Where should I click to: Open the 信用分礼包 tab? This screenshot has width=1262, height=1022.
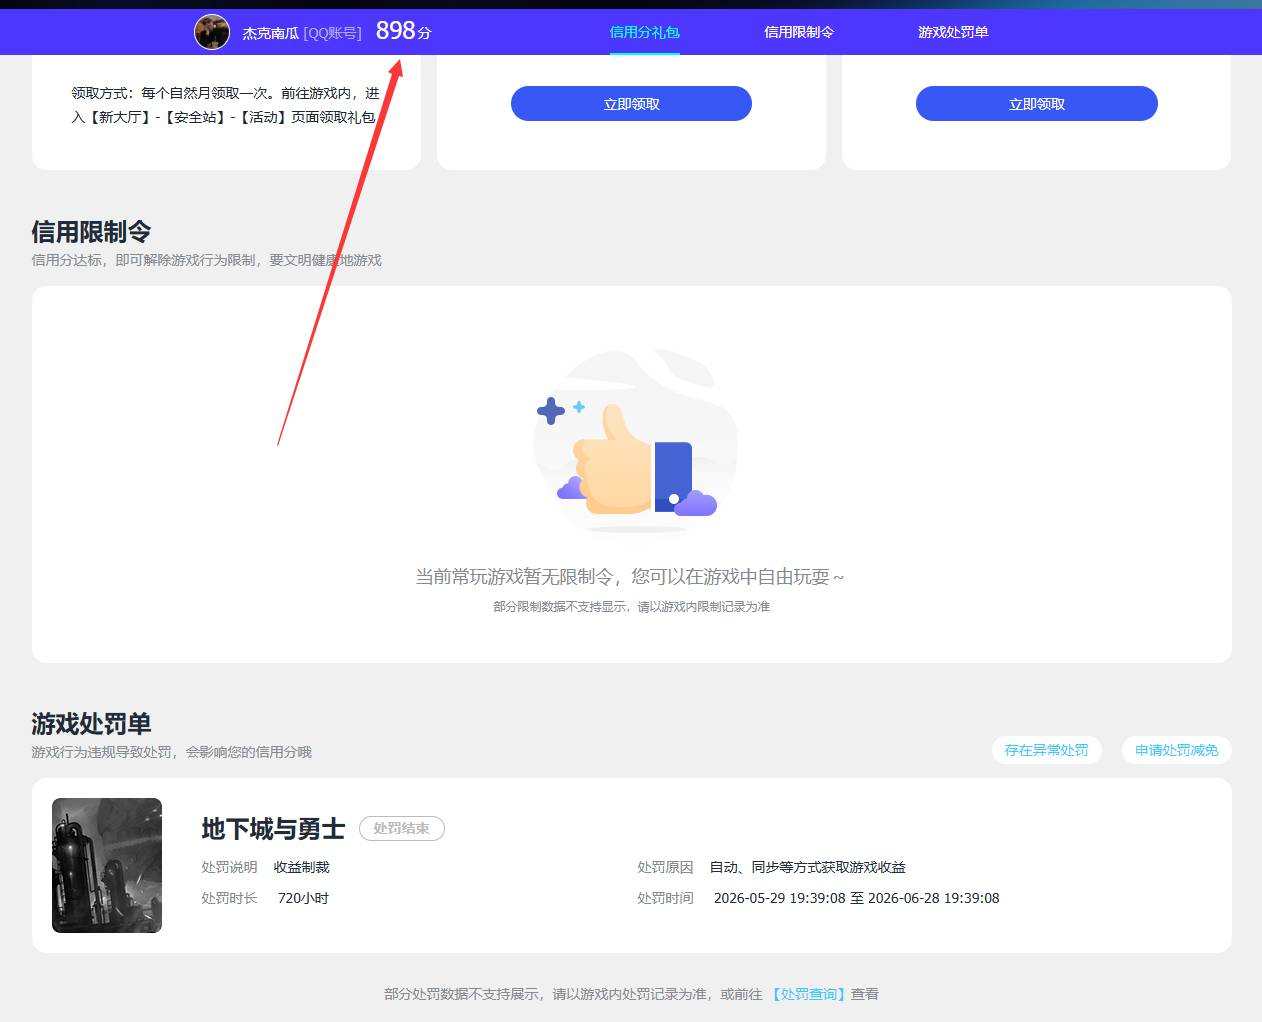(x=644, y=32)
